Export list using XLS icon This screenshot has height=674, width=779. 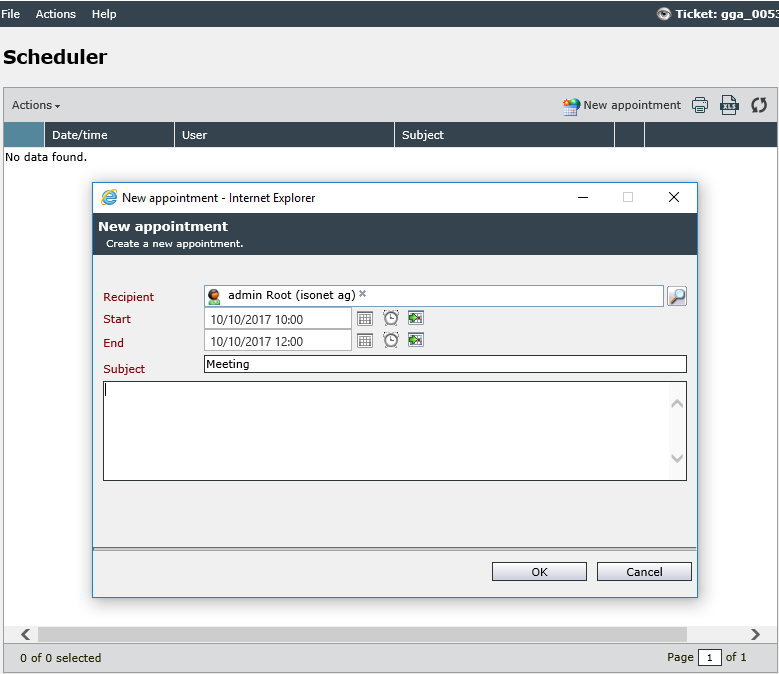click(729, 105)
